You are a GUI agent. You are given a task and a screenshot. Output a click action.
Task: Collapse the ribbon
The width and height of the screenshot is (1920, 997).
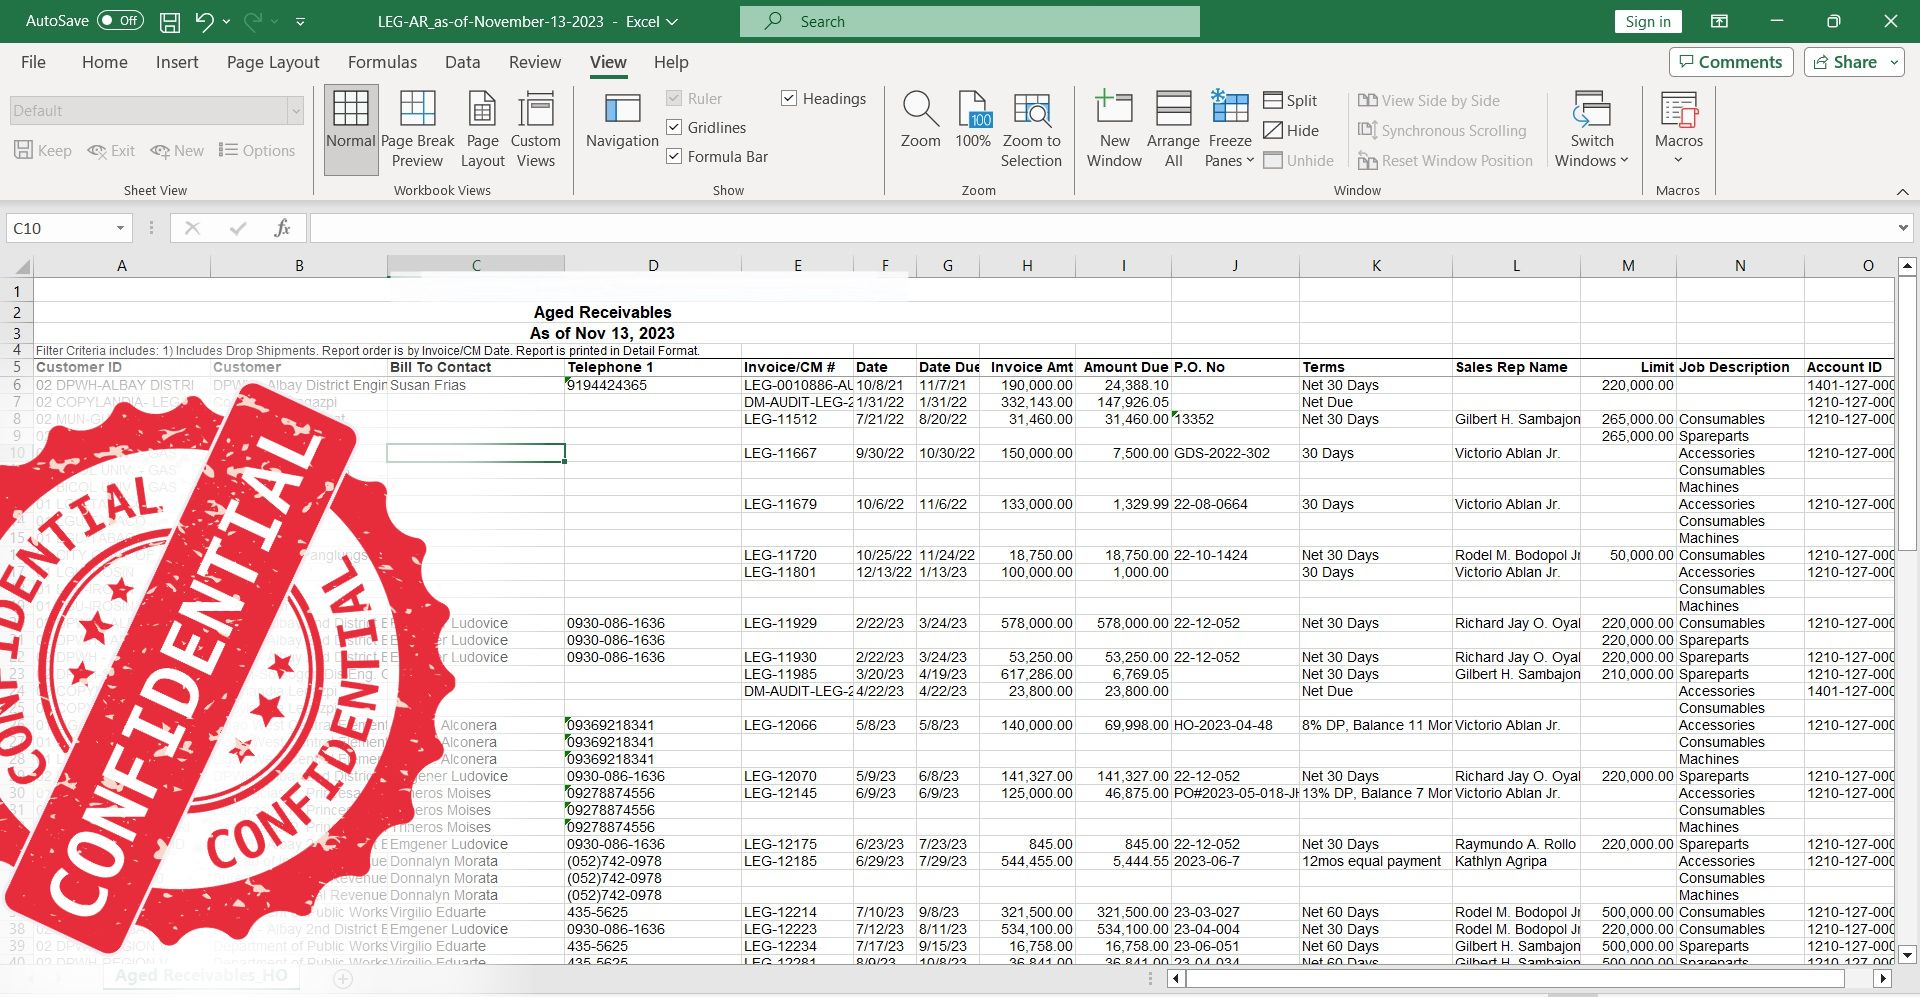point(1902,191)
